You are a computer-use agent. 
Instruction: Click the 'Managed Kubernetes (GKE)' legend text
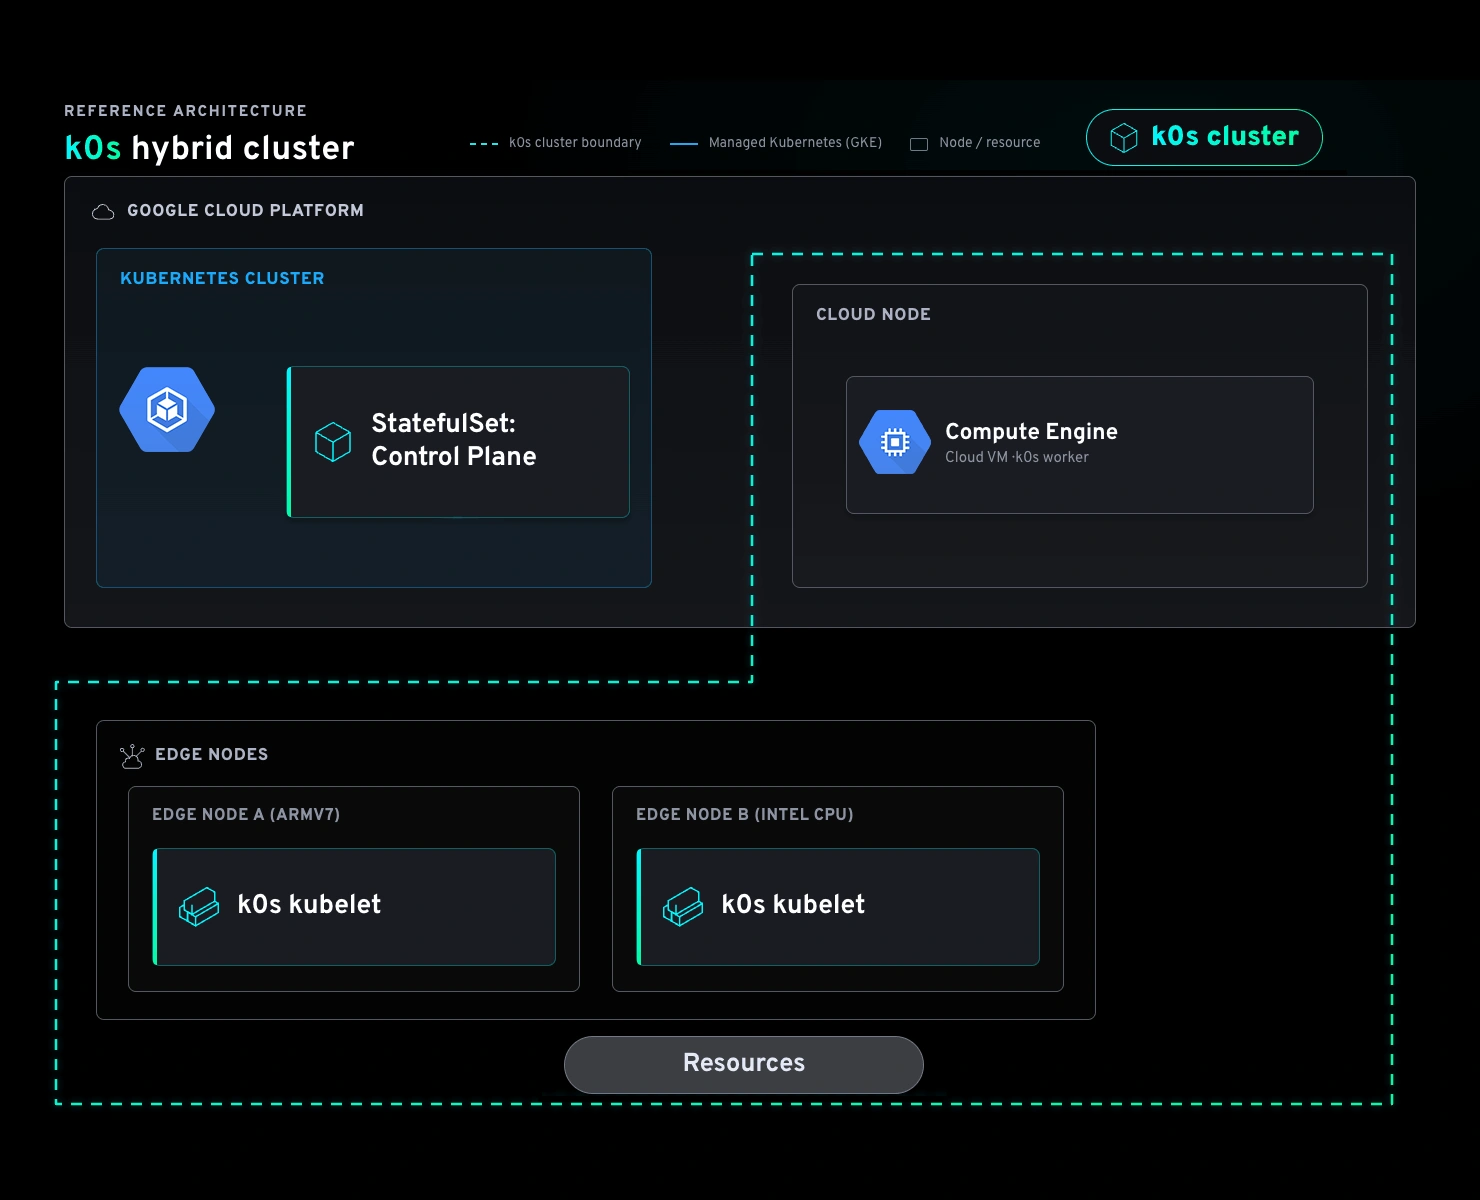[x=795, y=143]
